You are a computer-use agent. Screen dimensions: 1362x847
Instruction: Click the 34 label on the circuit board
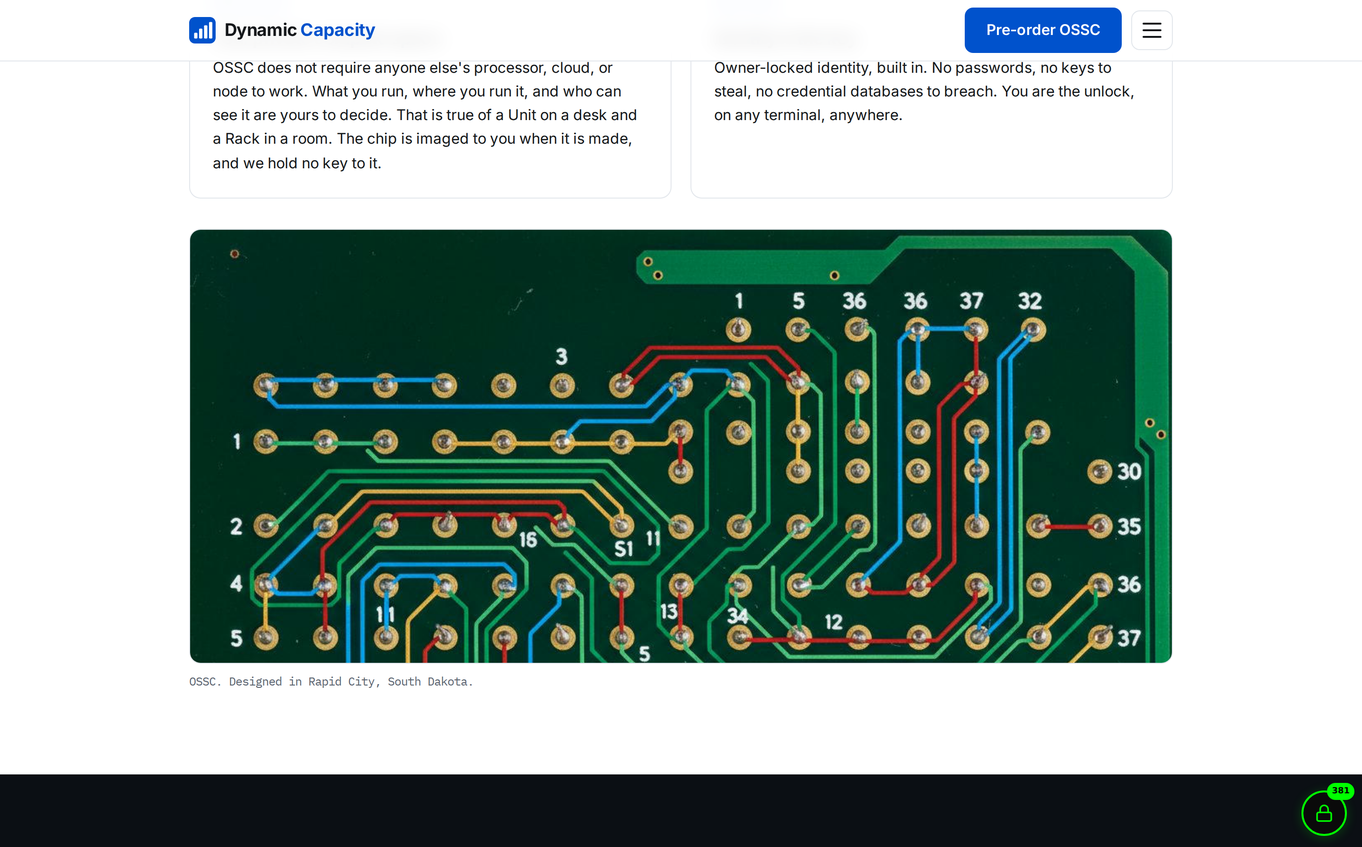coord(738,616)
